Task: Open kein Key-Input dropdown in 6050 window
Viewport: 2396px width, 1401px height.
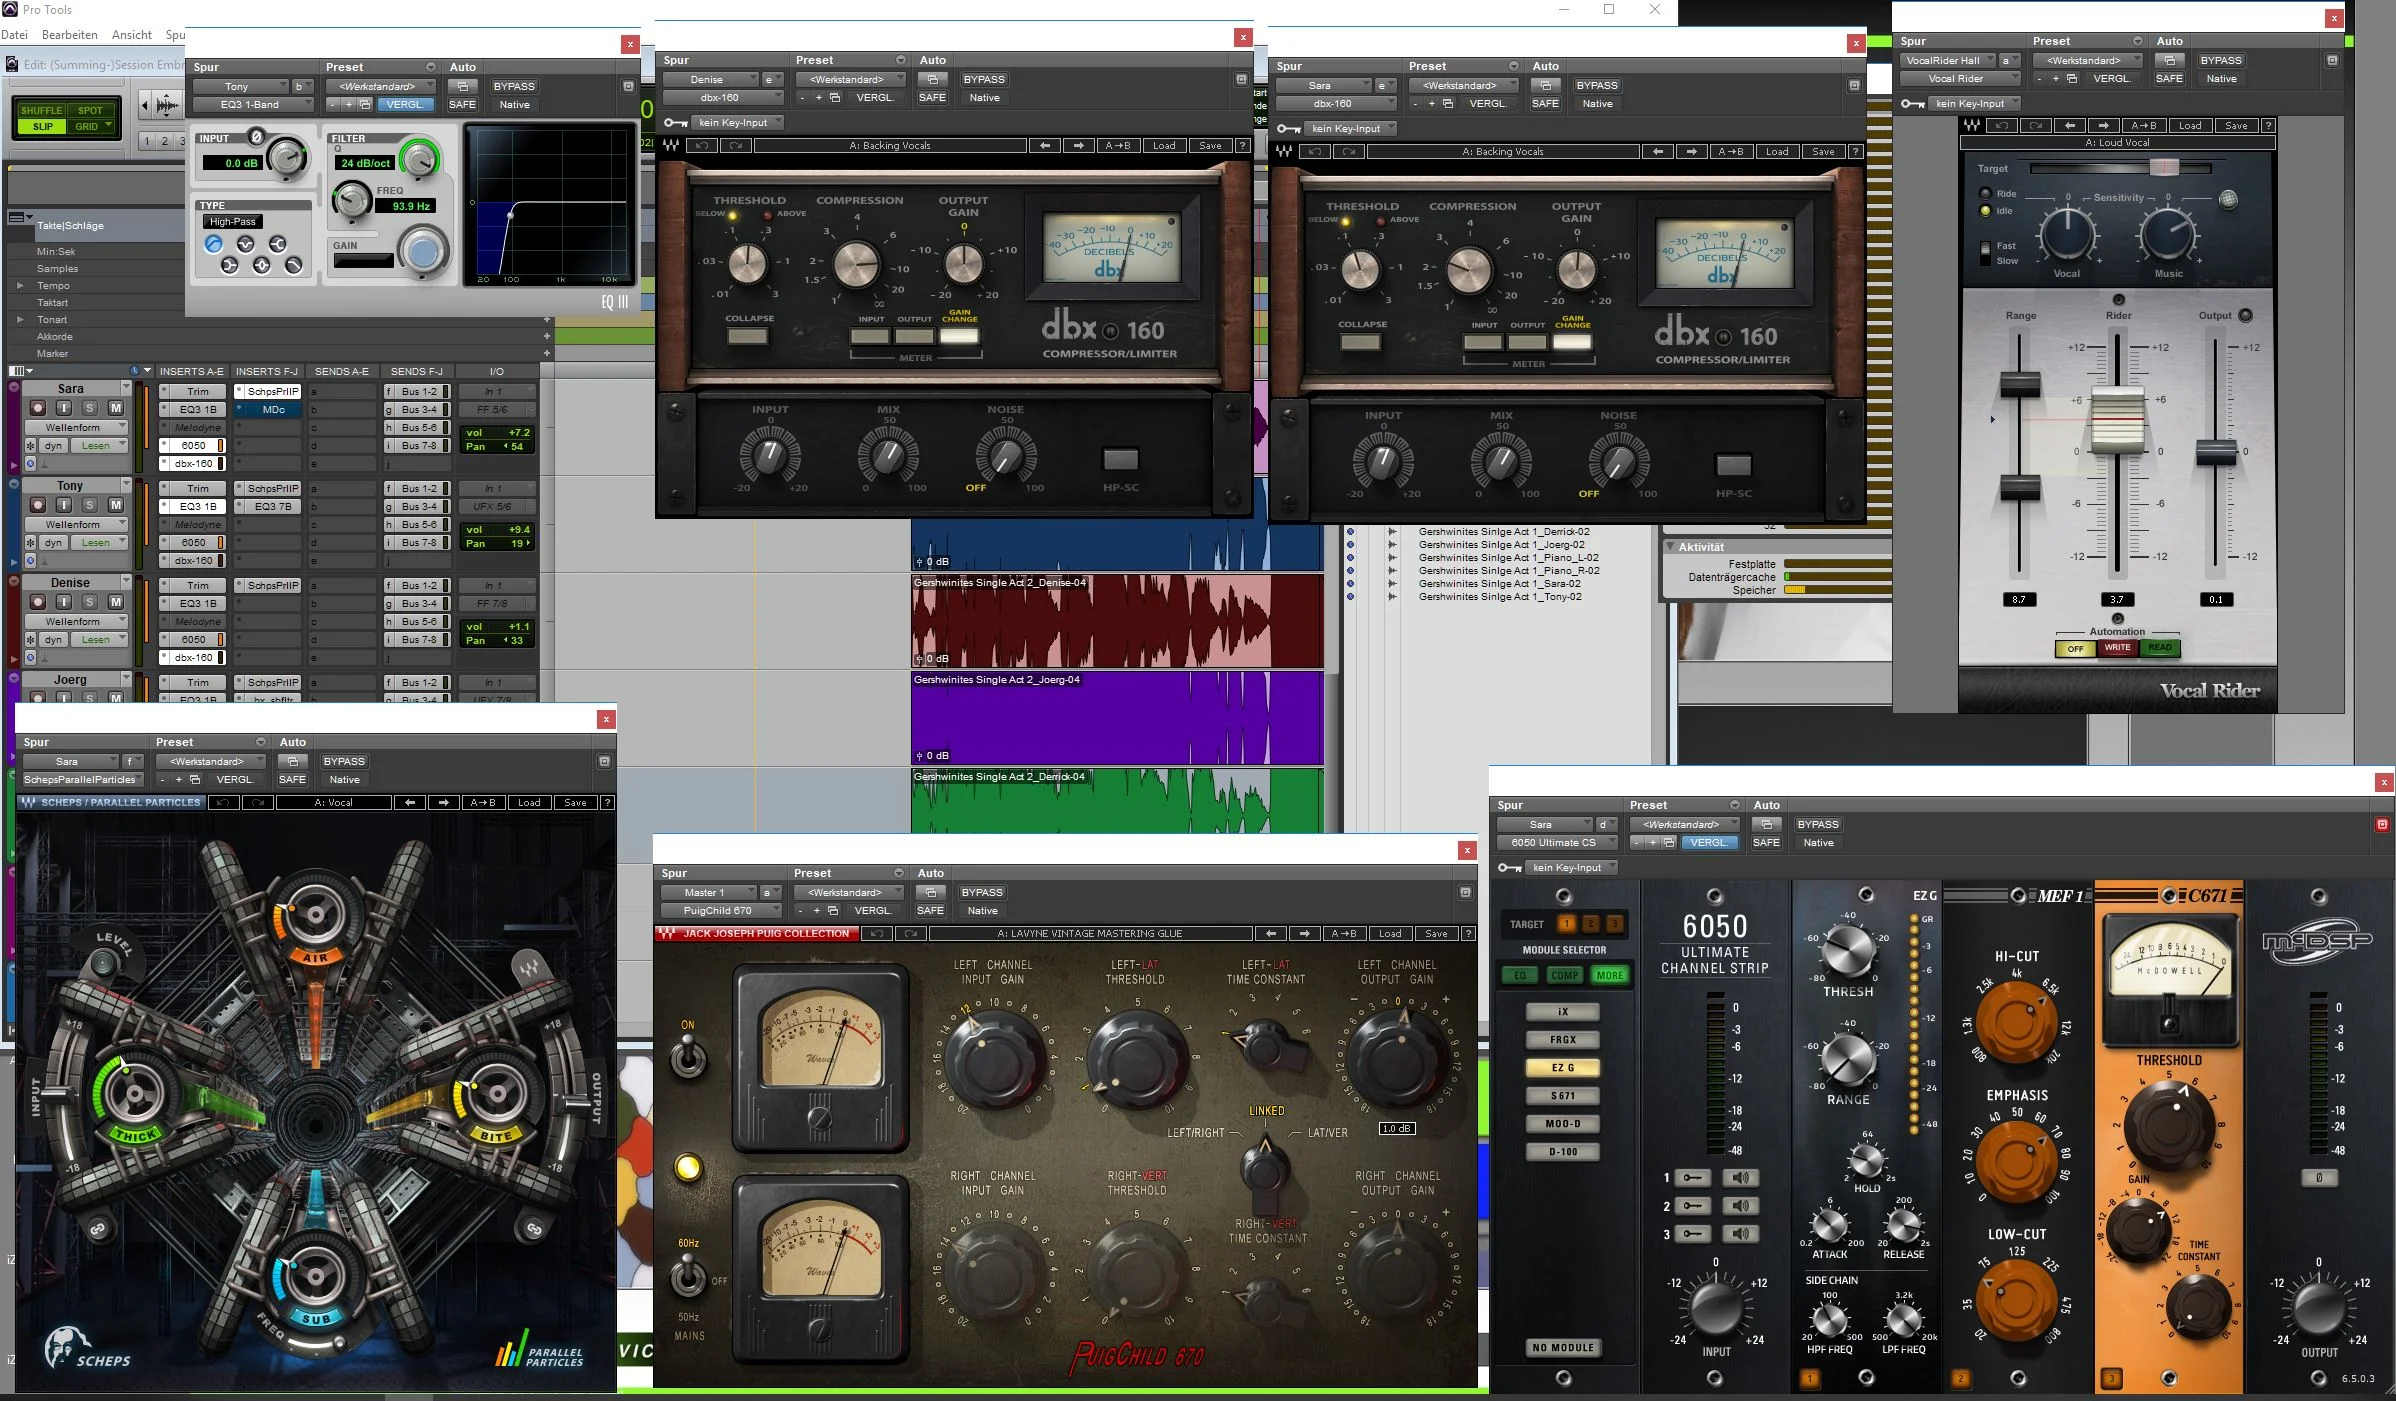Action: pyautogui.click(x=1572, y=868)
